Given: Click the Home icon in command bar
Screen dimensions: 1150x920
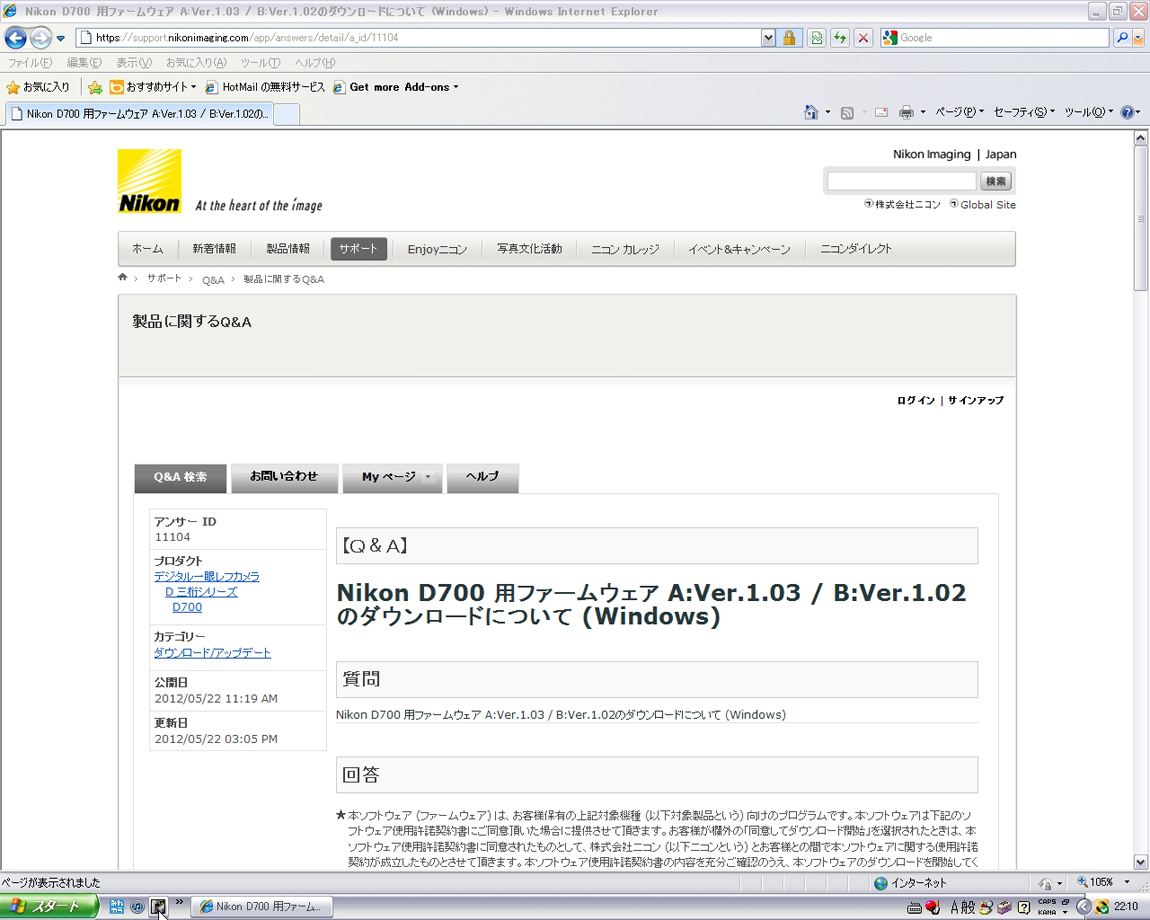Looking at the screenshot, I should pyautogui.click(x=811, y=112).
